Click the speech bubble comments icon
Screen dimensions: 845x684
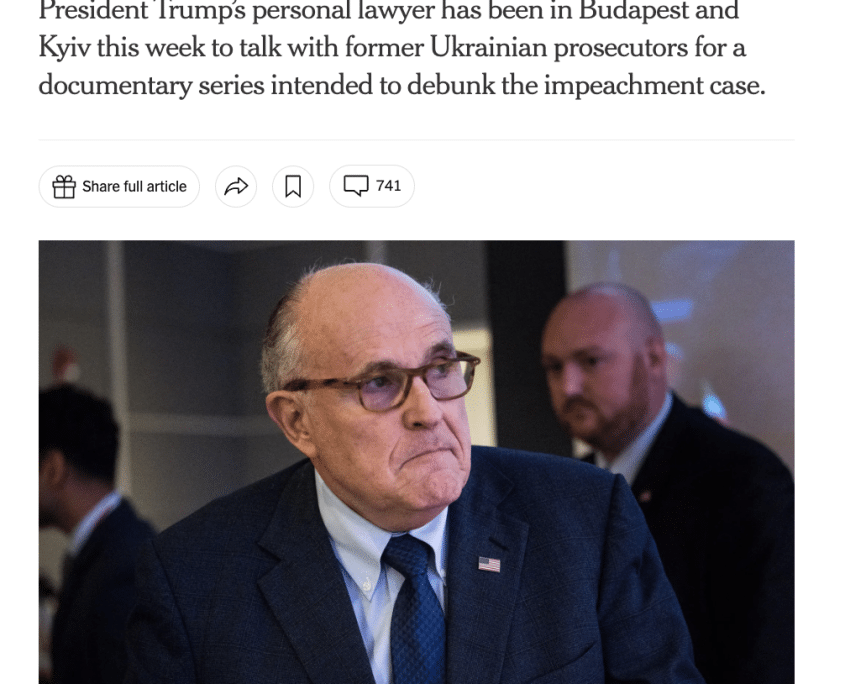coord(356,186)
